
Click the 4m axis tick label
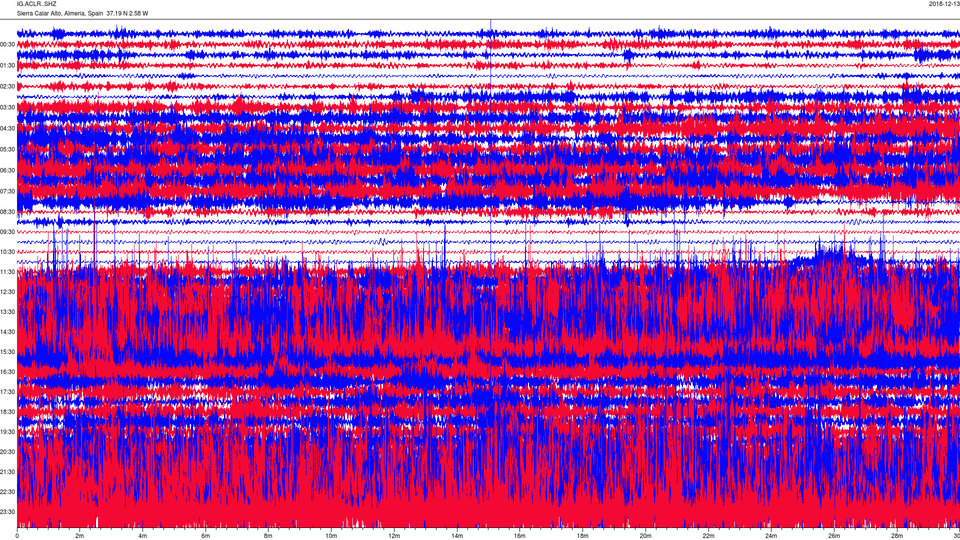(143, 536)
